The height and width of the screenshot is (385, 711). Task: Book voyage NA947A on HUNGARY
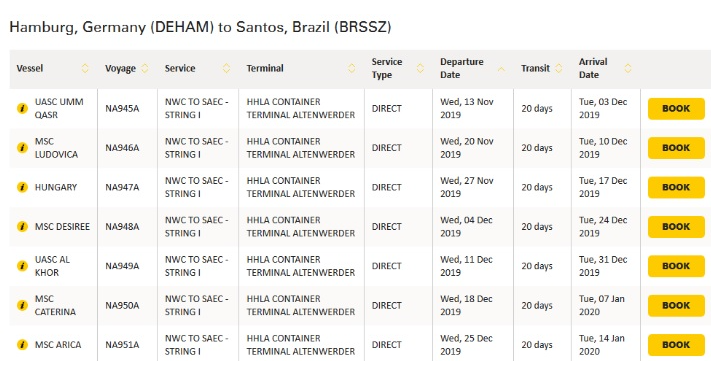(x=676, y=188)
